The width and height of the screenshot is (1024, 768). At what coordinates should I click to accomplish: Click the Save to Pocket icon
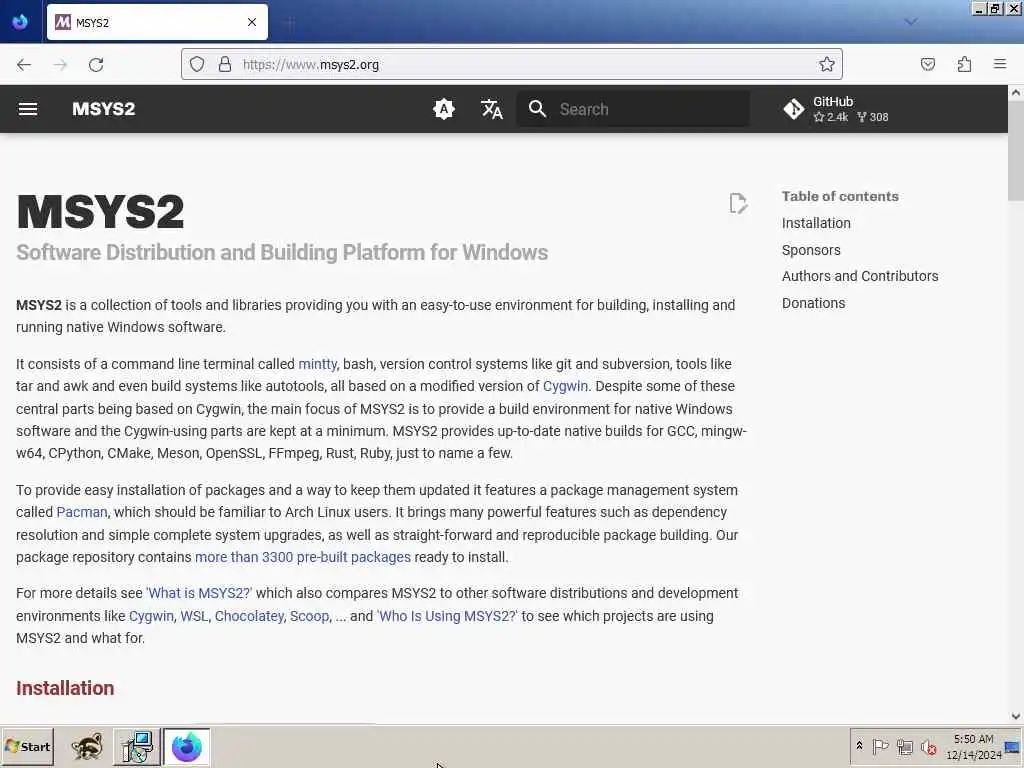pyautogui.click(x=927, y=64)
